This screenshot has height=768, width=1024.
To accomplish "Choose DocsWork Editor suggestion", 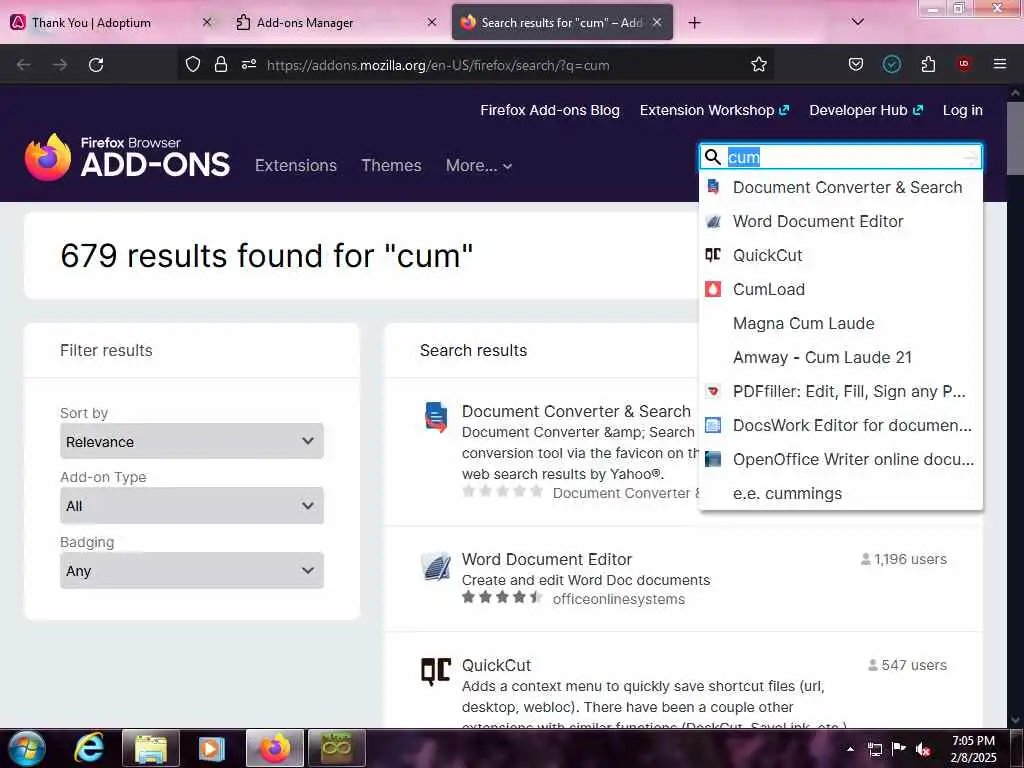I will [x=840, y=425].
